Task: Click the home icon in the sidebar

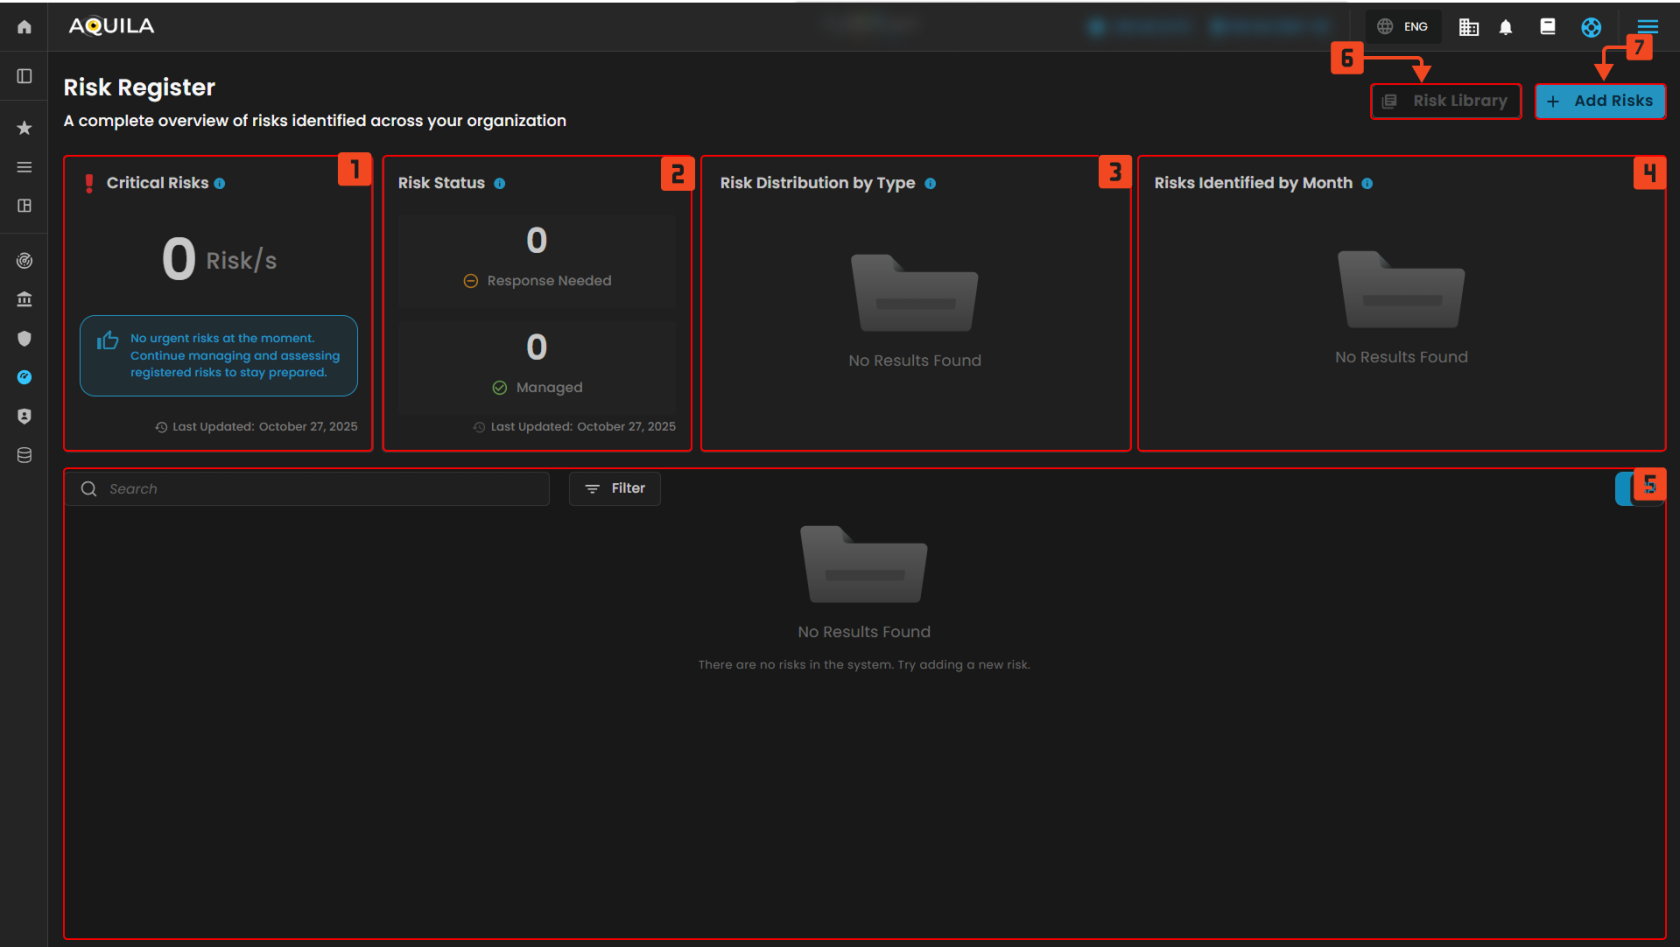Action: pos(24,27)
